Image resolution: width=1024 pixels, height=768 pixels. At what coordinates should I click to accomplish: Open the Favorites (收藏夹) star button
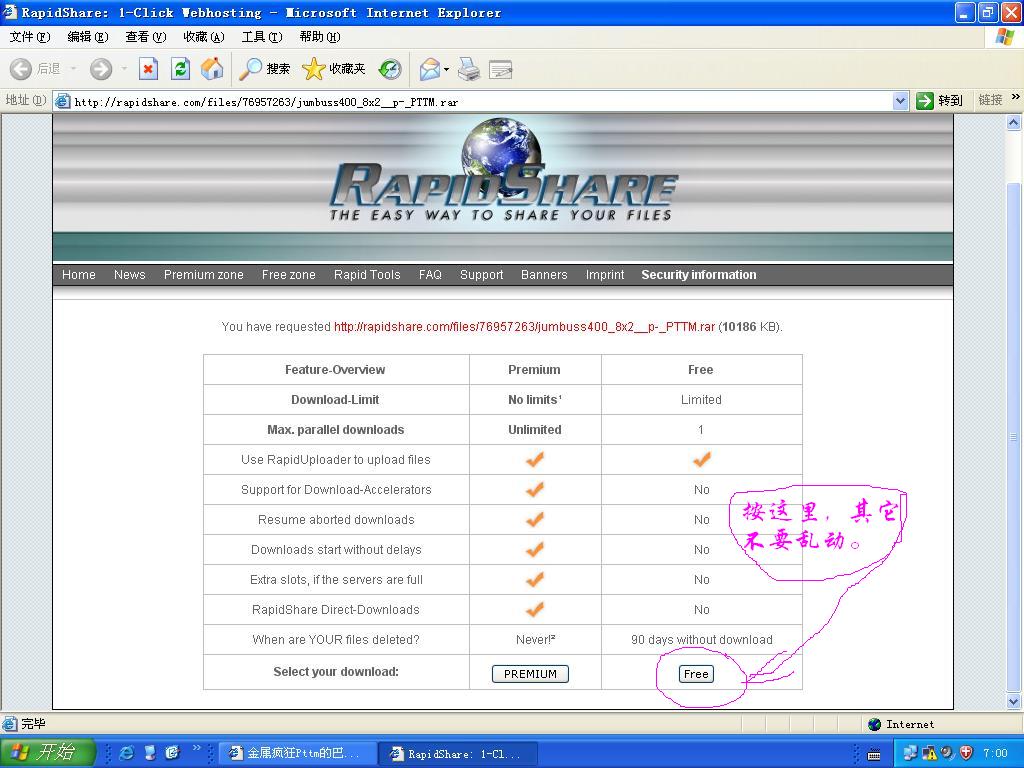[334, 69]
